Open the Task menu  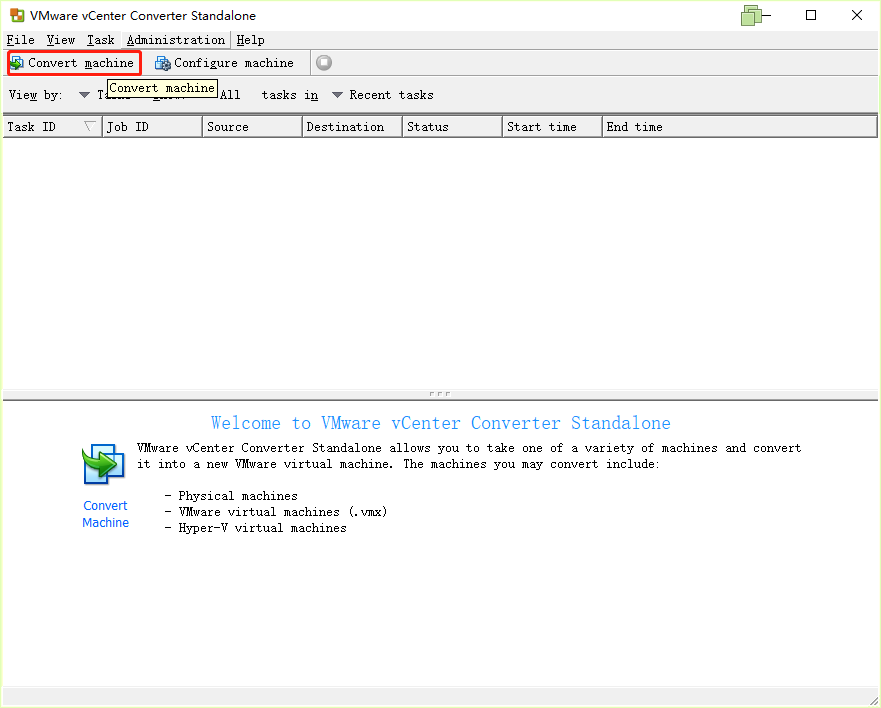(101, 40)
